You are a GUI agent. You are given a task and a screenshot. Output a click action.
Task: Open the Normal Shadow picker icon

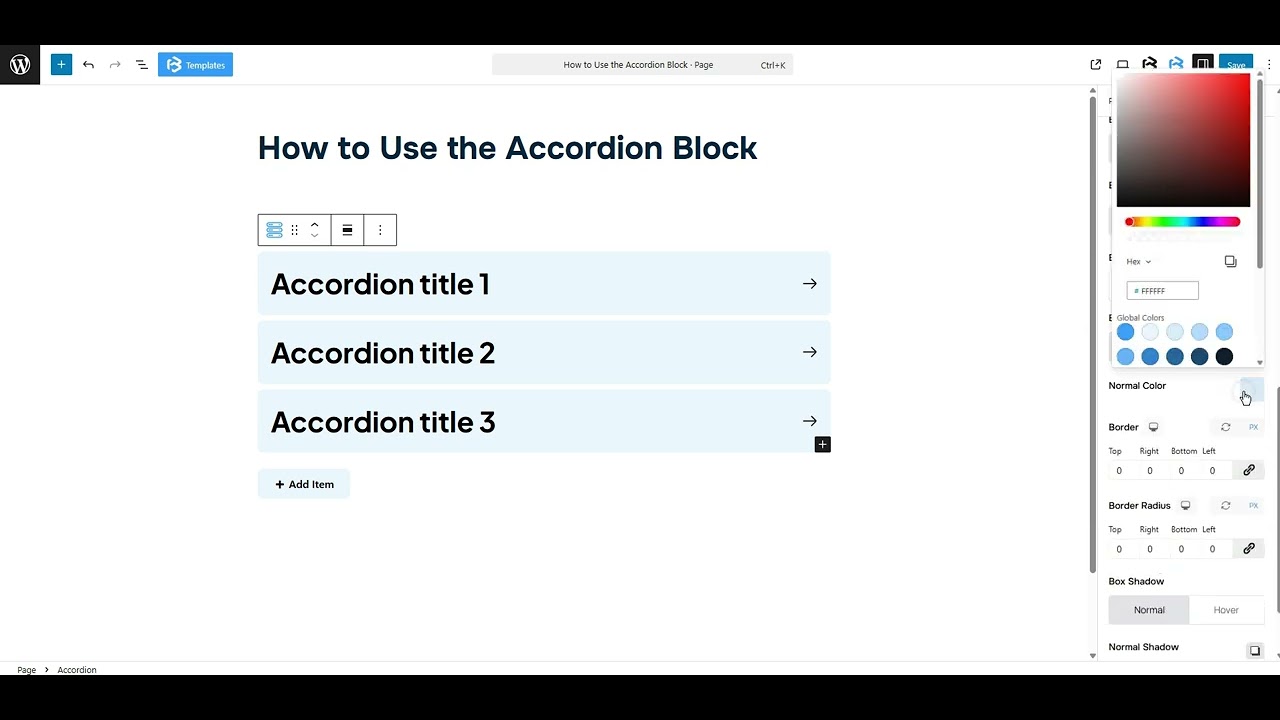click(1255, 650)
